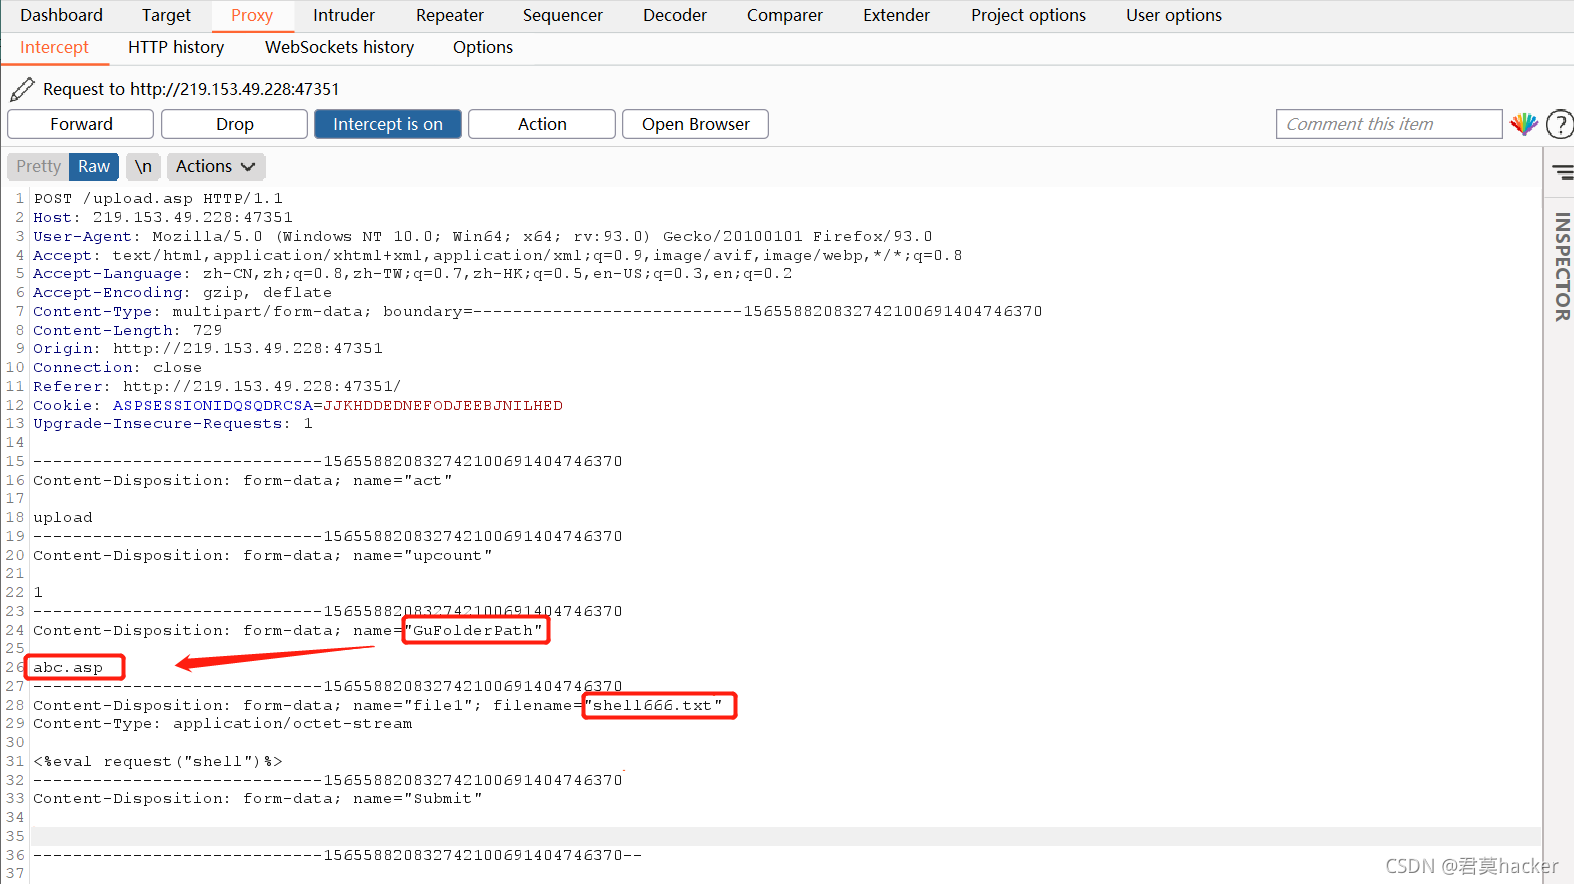The image size is (1574, 884).
Task: Expand the Inspector panel menu icon
Action: [1563, 172]
